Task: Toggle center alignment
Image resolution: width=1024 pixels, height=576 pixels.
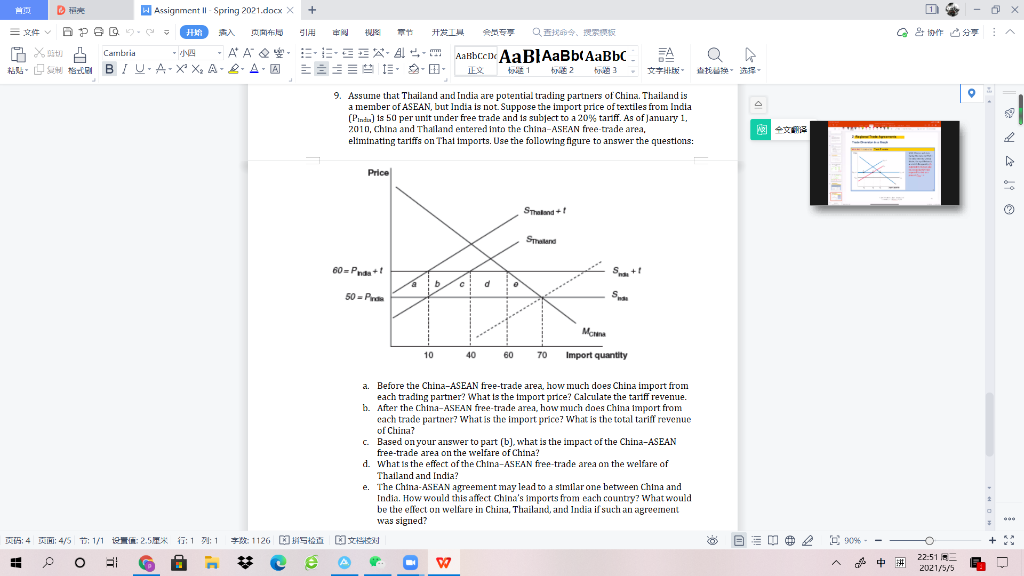Action: click(321, 69)
